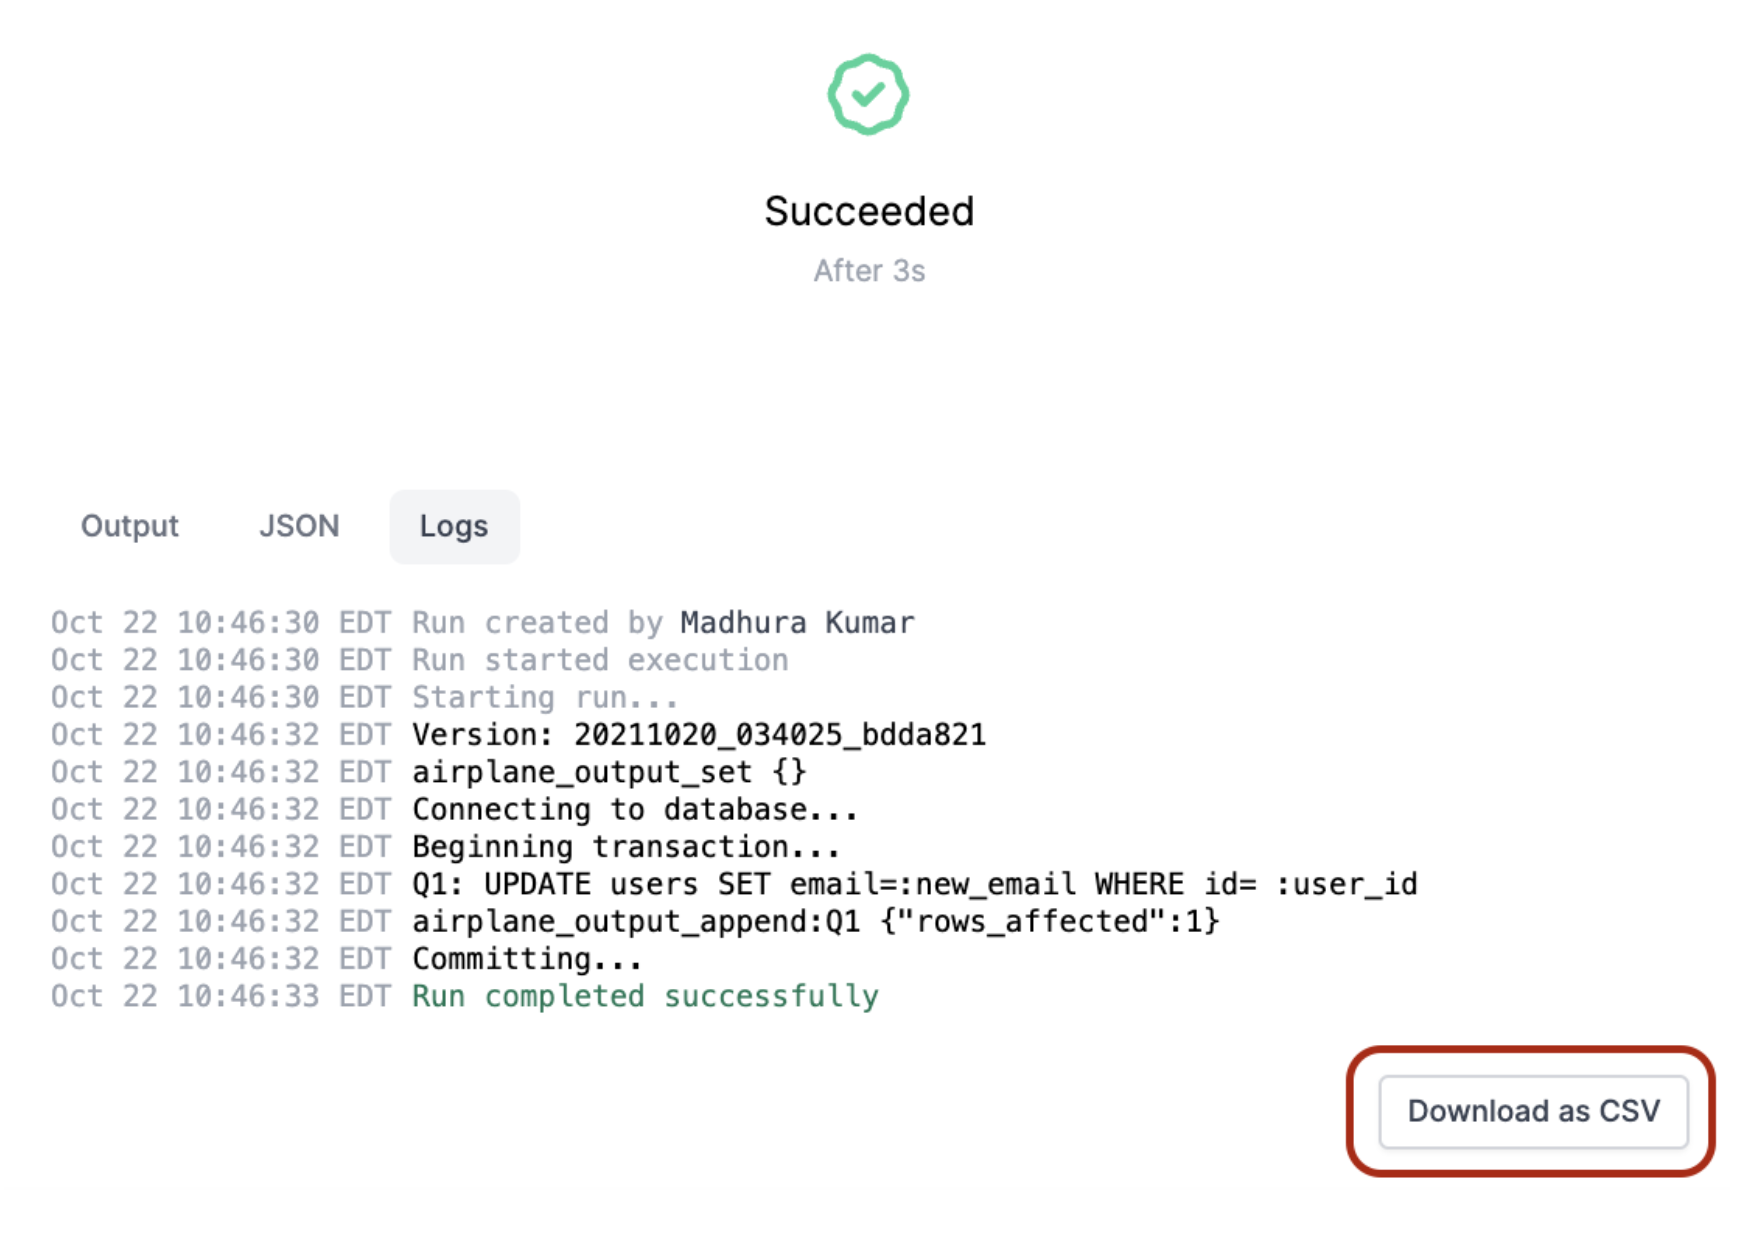Click the Madhura Kumar name in logs

(797, 623)
